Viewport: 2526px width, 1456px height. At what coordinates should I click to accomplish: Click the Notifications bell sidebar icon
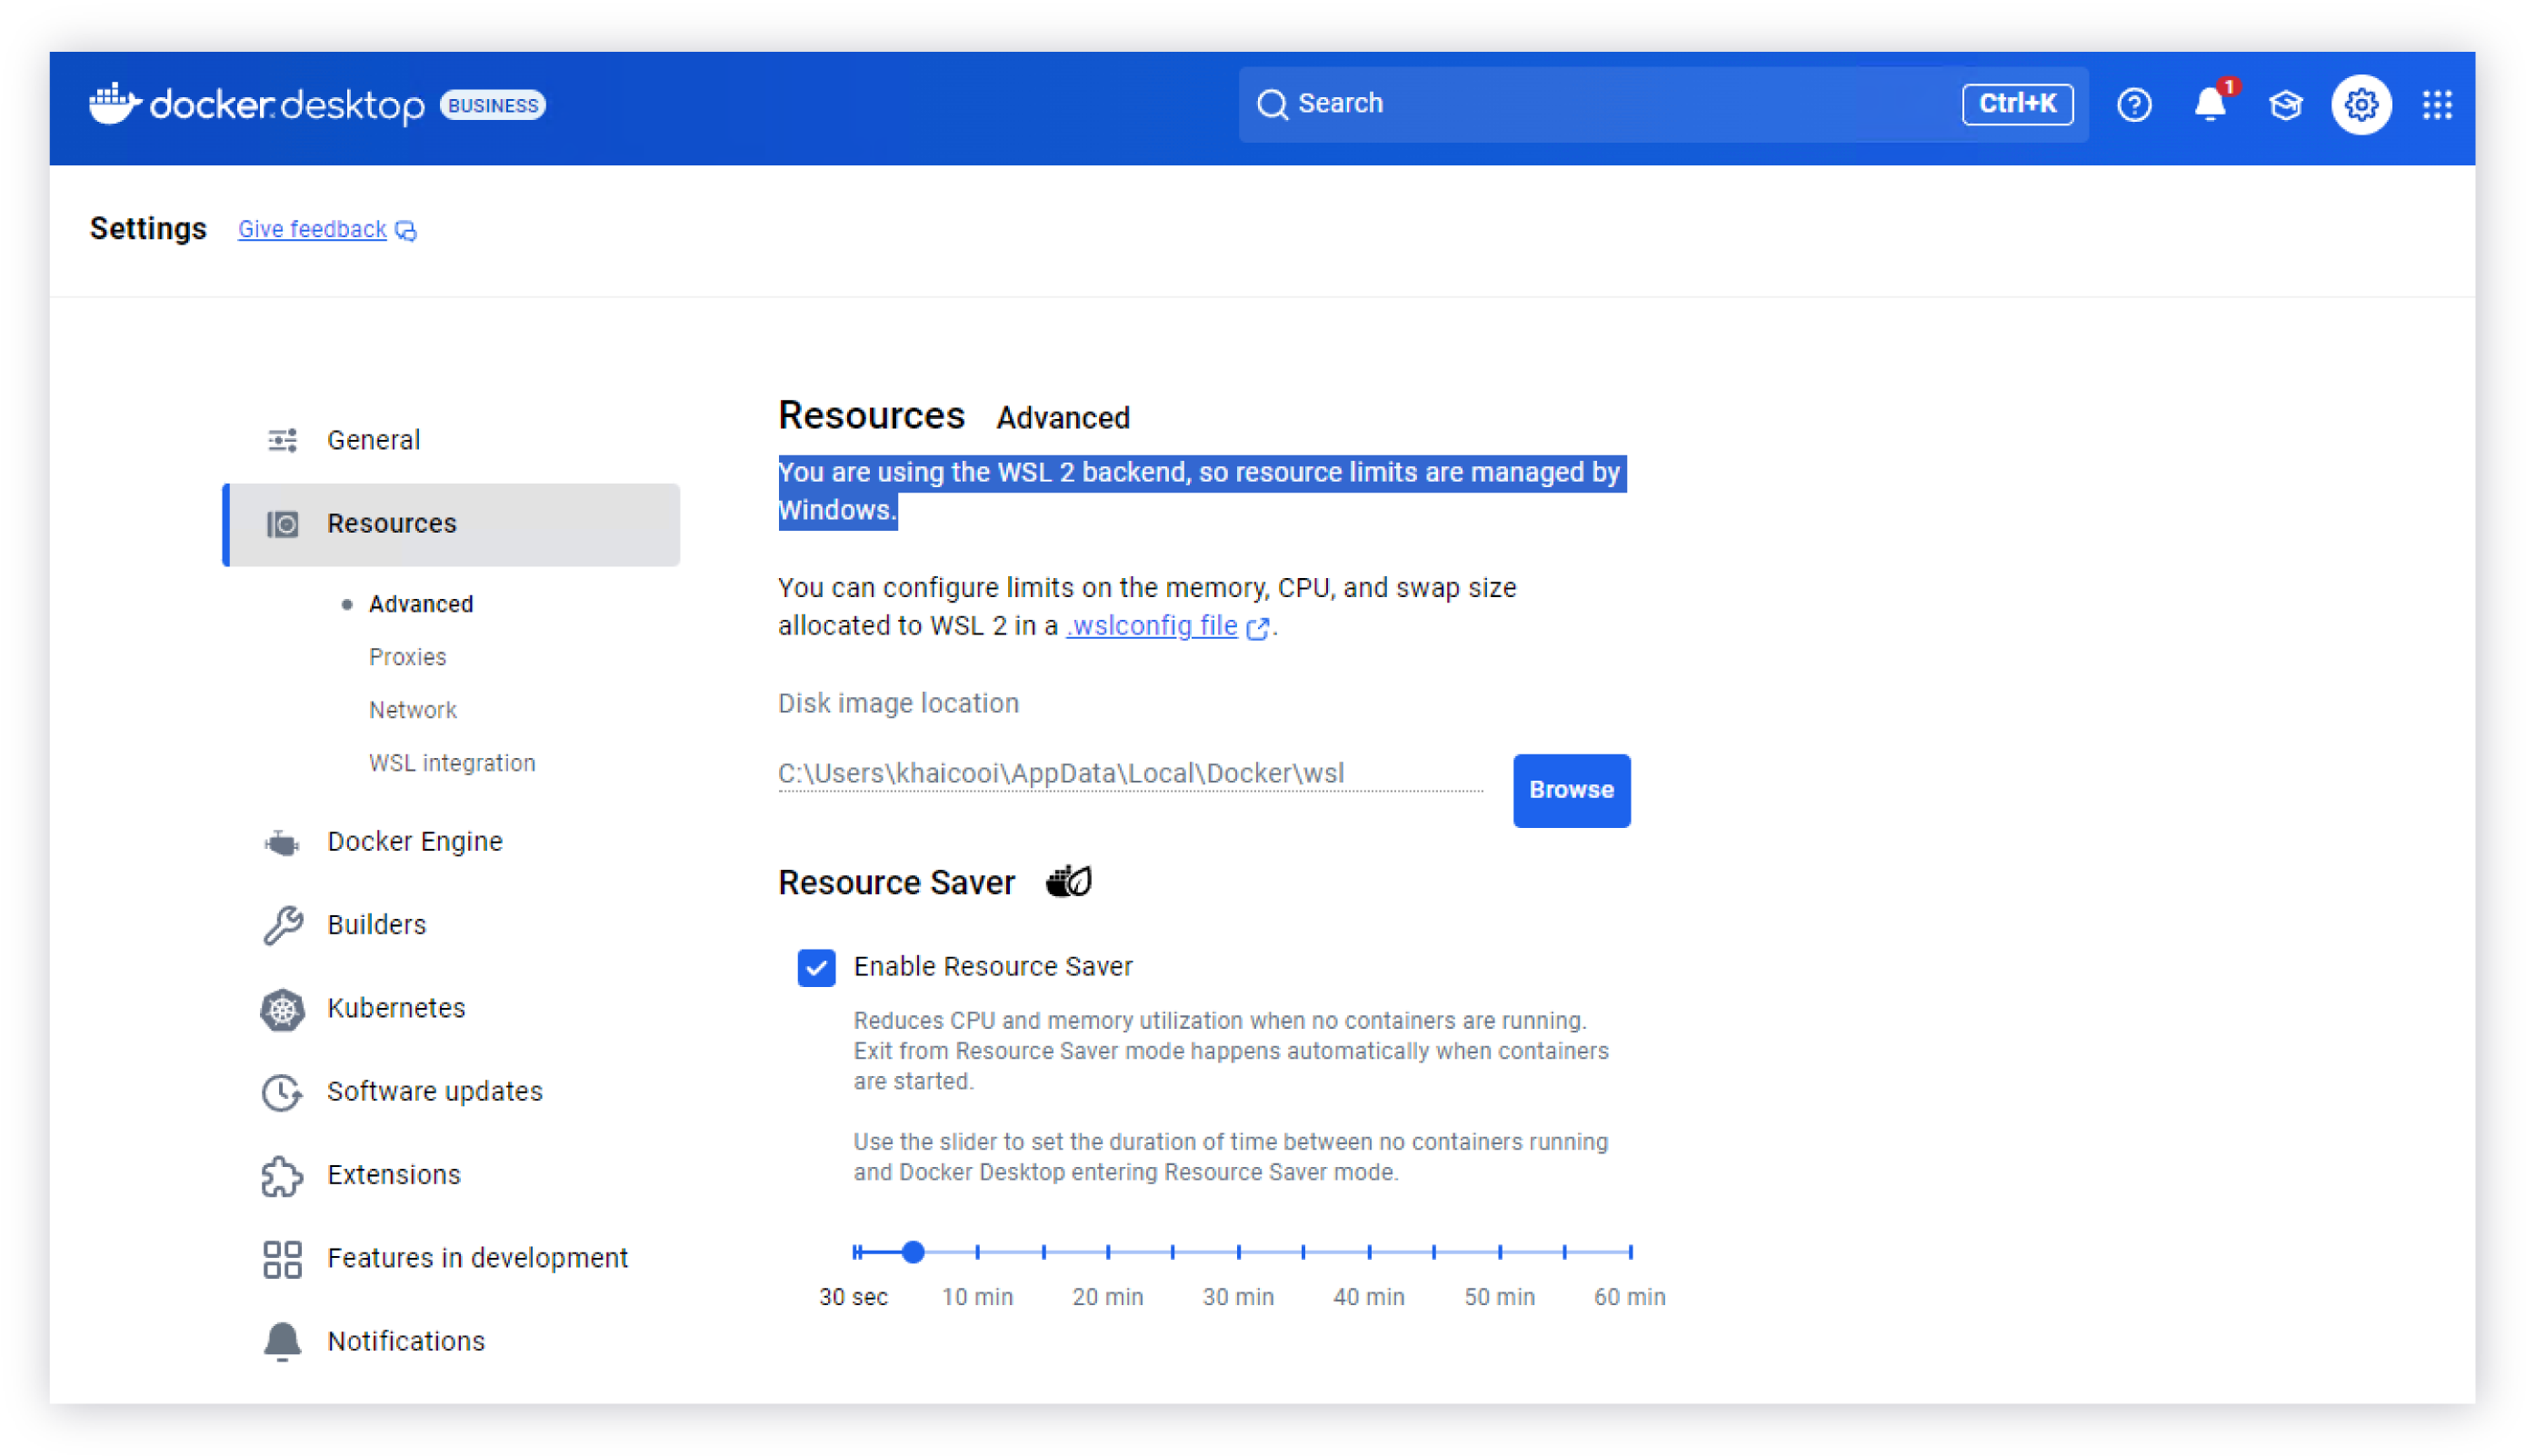click(x=282, y=1341)
